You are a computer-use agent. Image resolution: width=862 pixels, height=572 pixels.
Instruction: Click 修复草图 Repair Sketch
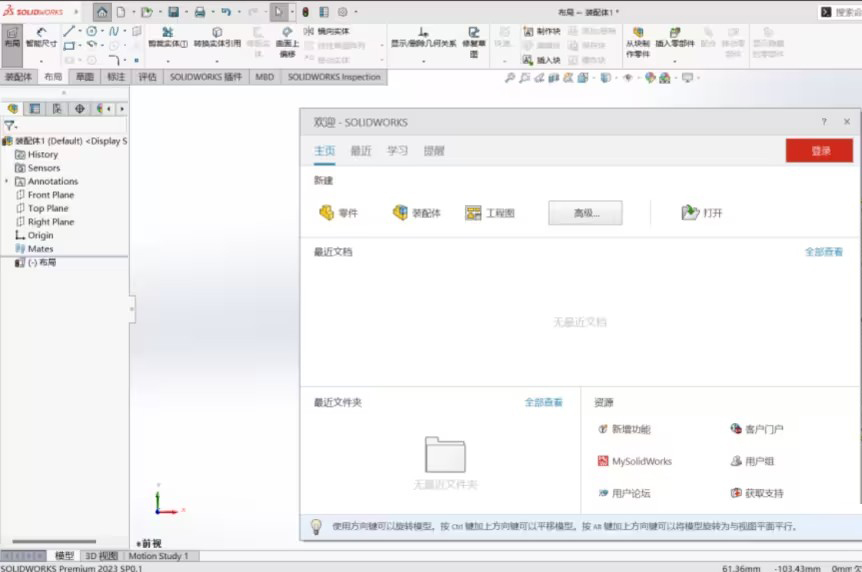[473, 42]
